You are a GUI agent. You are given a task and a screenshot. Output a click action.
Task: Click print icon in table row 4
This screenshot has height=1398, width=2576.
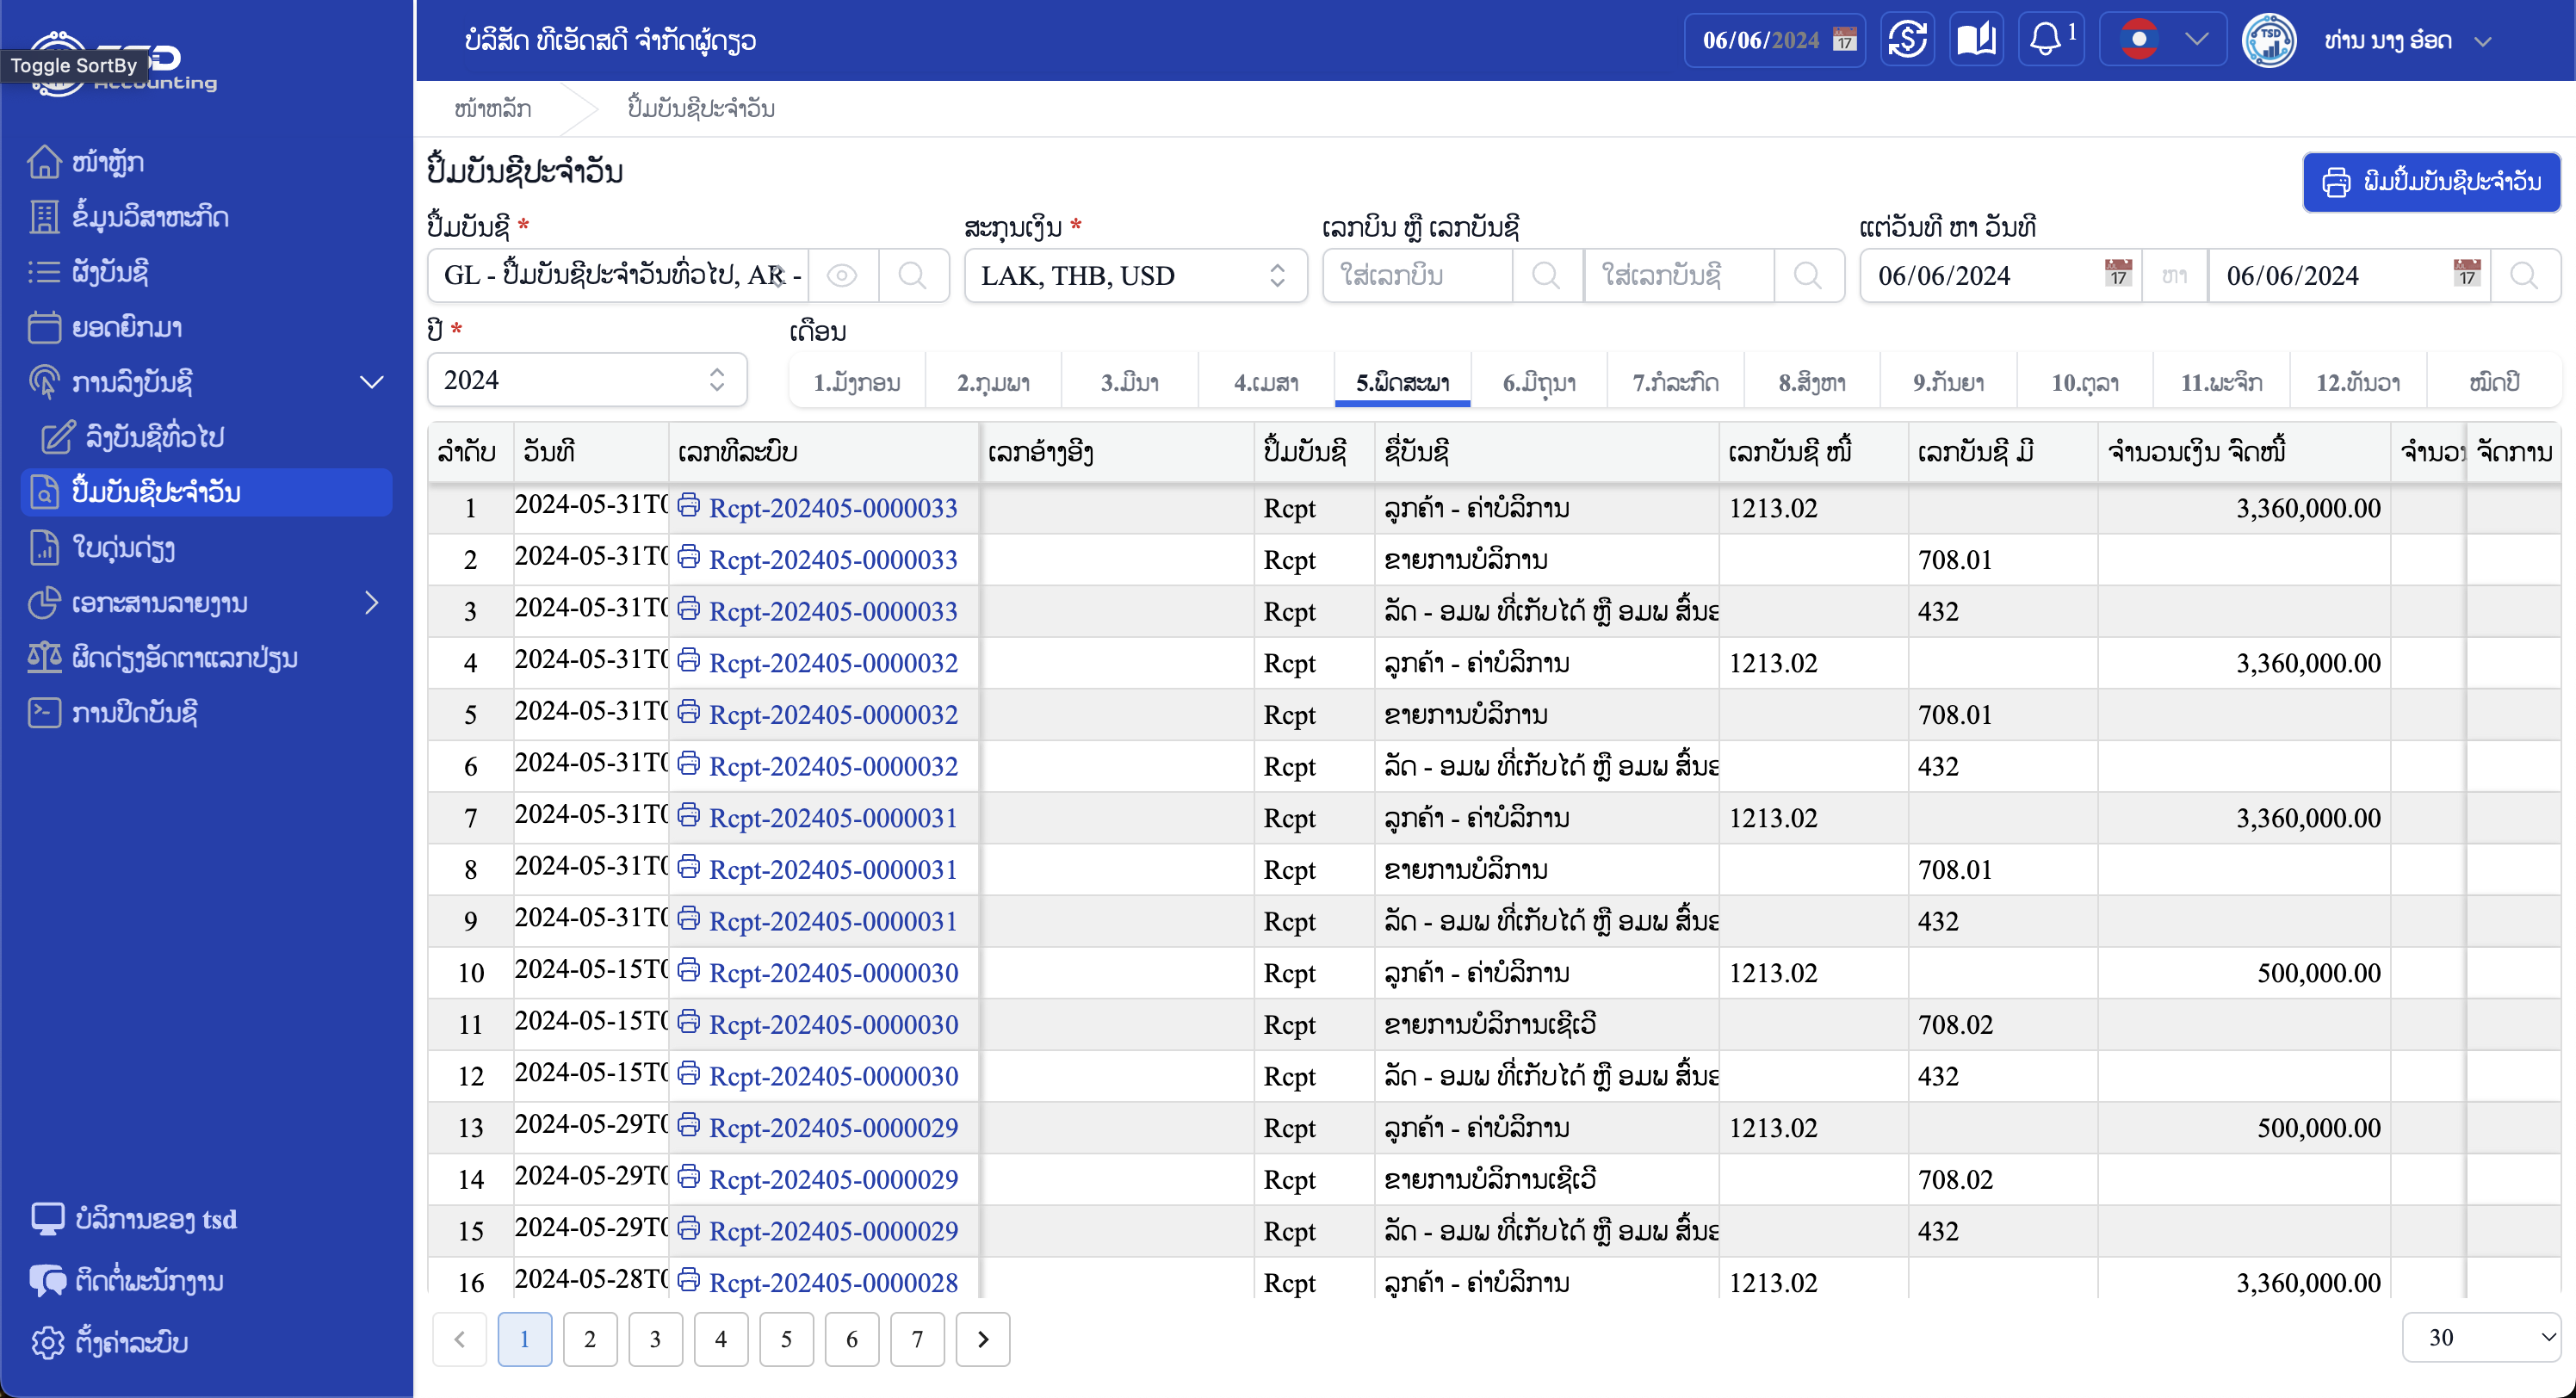coord(689,660)
